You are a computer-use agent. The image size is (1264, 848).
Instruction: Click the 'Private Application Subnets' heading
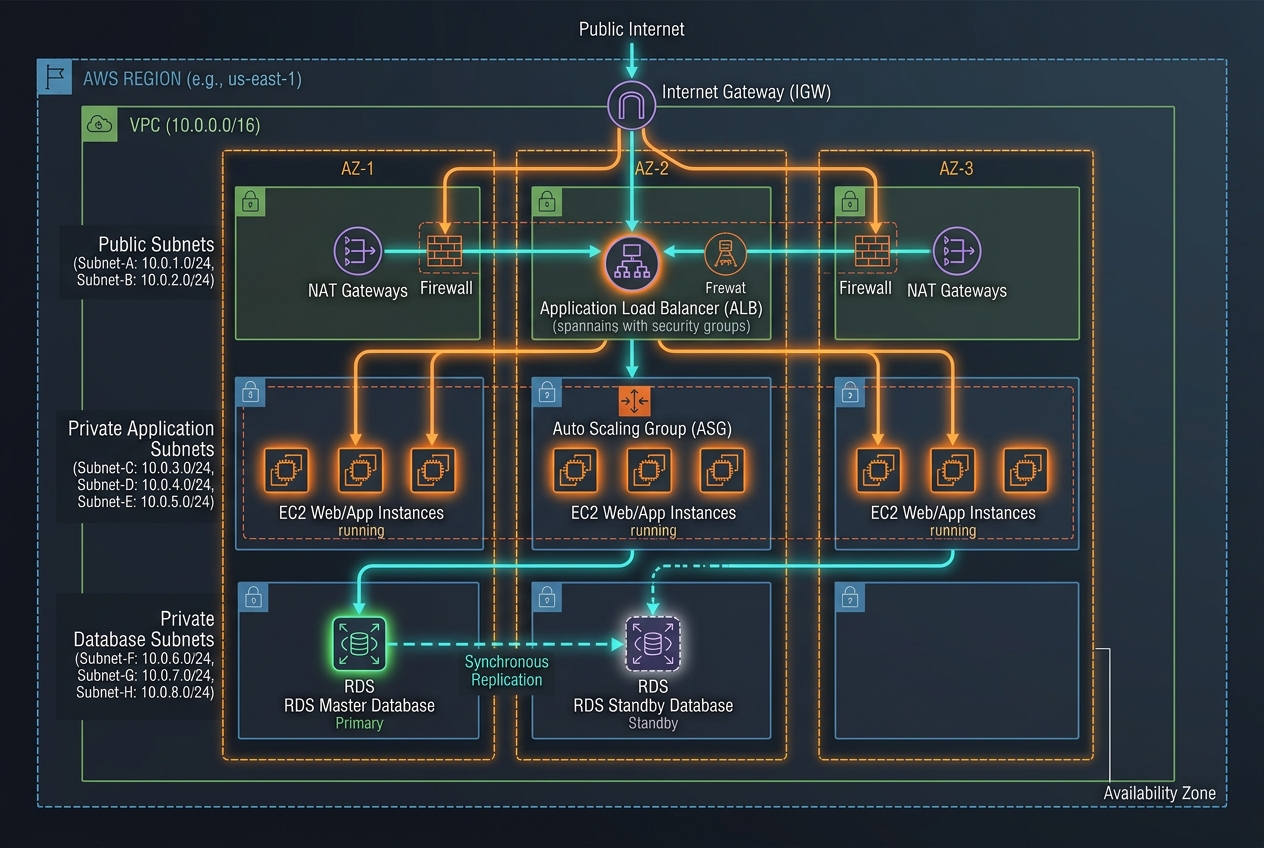[141, 439]
